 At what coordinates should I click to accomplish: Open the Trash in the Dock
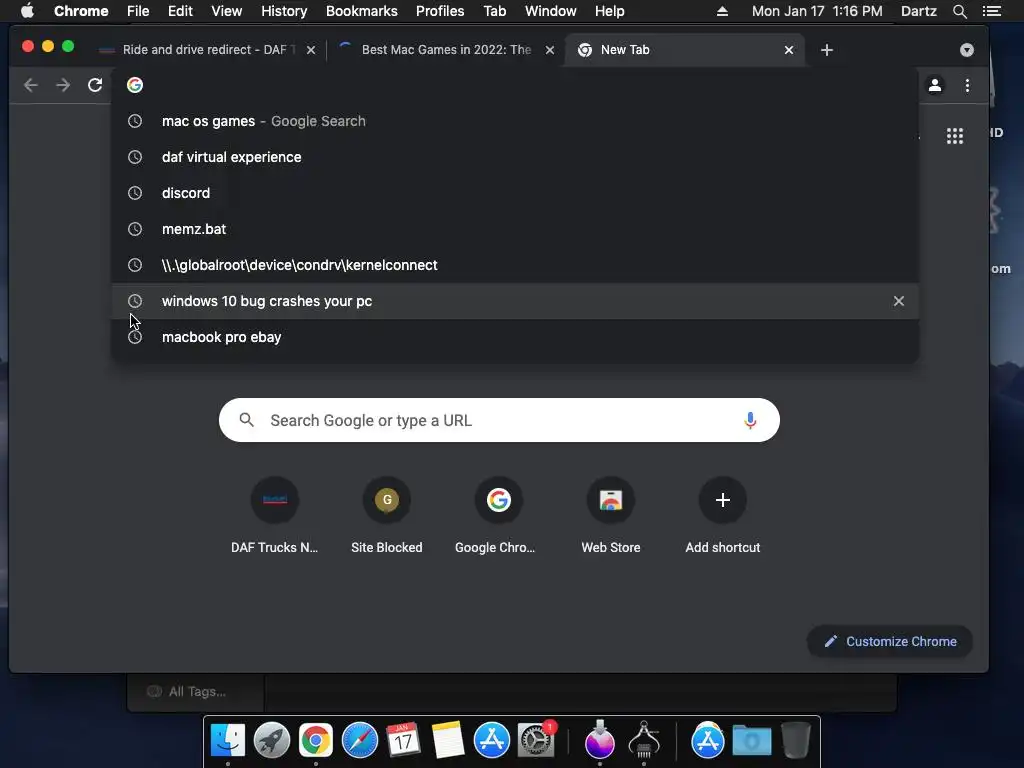(x=796, y=740)
